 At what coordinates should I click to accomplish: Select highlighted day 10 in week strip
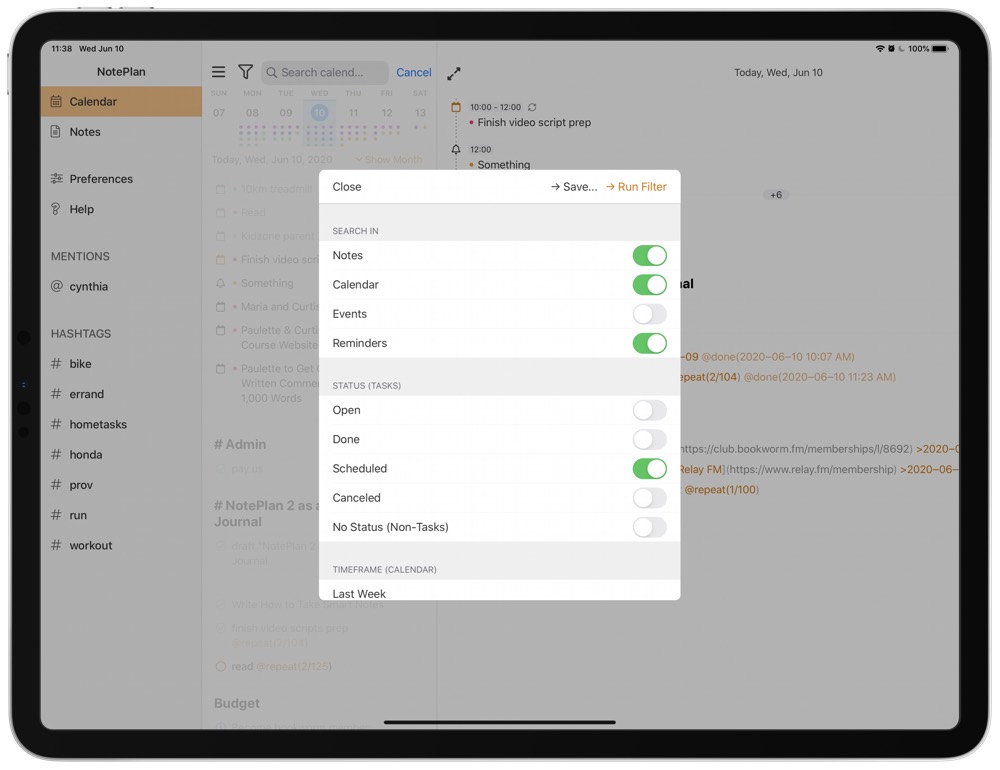(x=320, y=113)
